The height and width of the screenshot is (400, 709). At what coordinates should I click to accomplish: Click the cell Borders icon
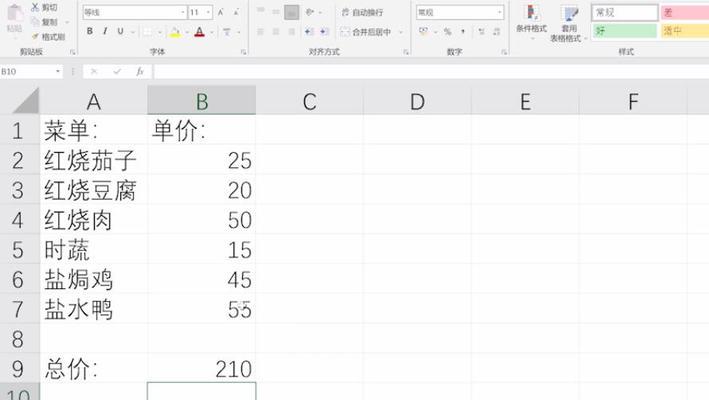(148, 32)
